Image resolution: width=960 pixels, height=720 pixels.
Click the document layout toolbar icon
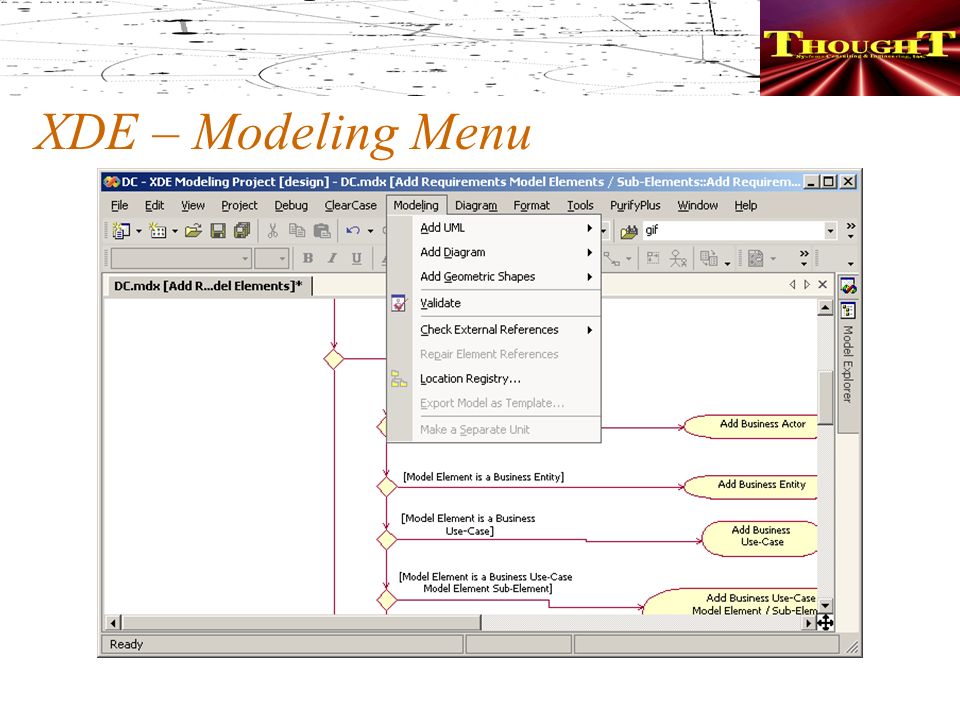tap(756, 258)
